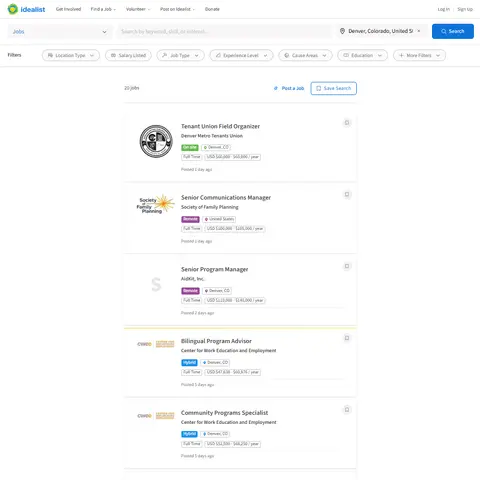
Task: Open the Jobs listing type dropdown
Action: point(60,32)
